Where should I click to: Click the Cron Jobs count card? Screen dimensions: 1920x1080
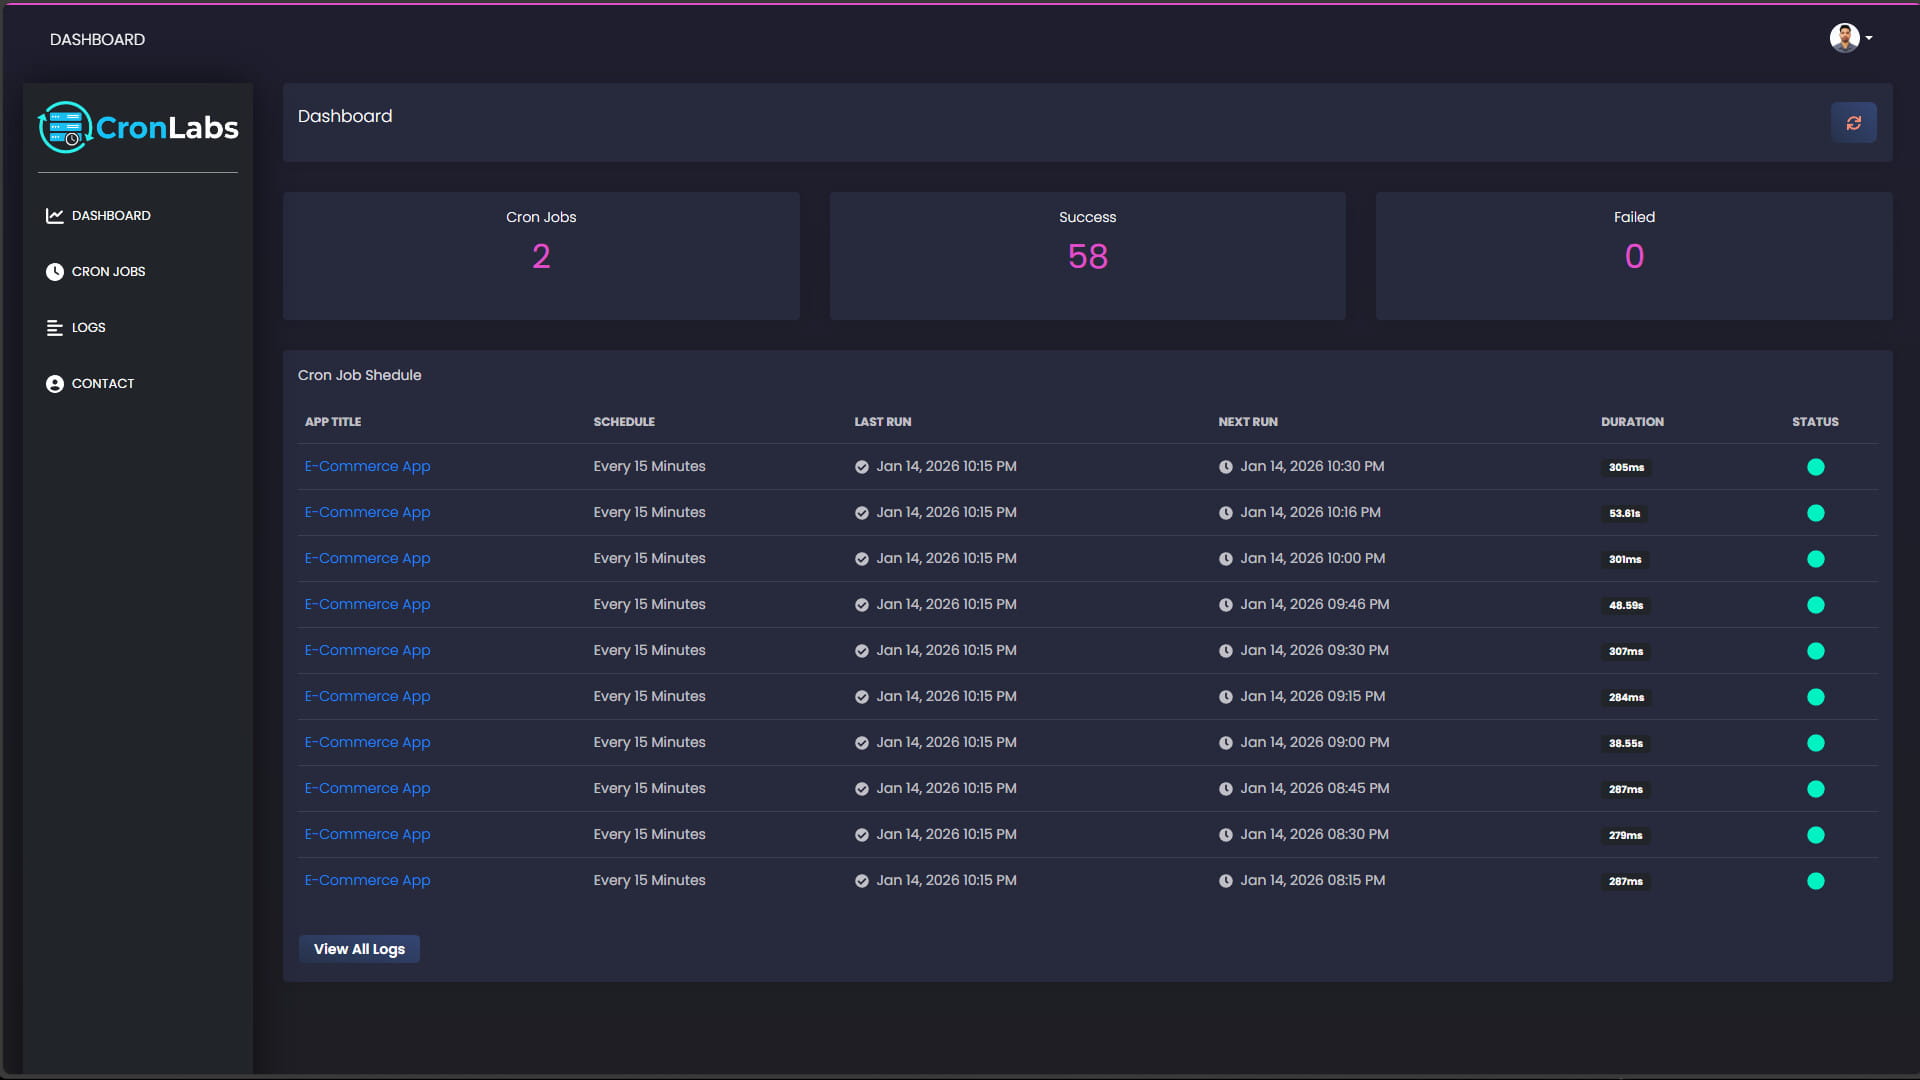pos(541,256)
